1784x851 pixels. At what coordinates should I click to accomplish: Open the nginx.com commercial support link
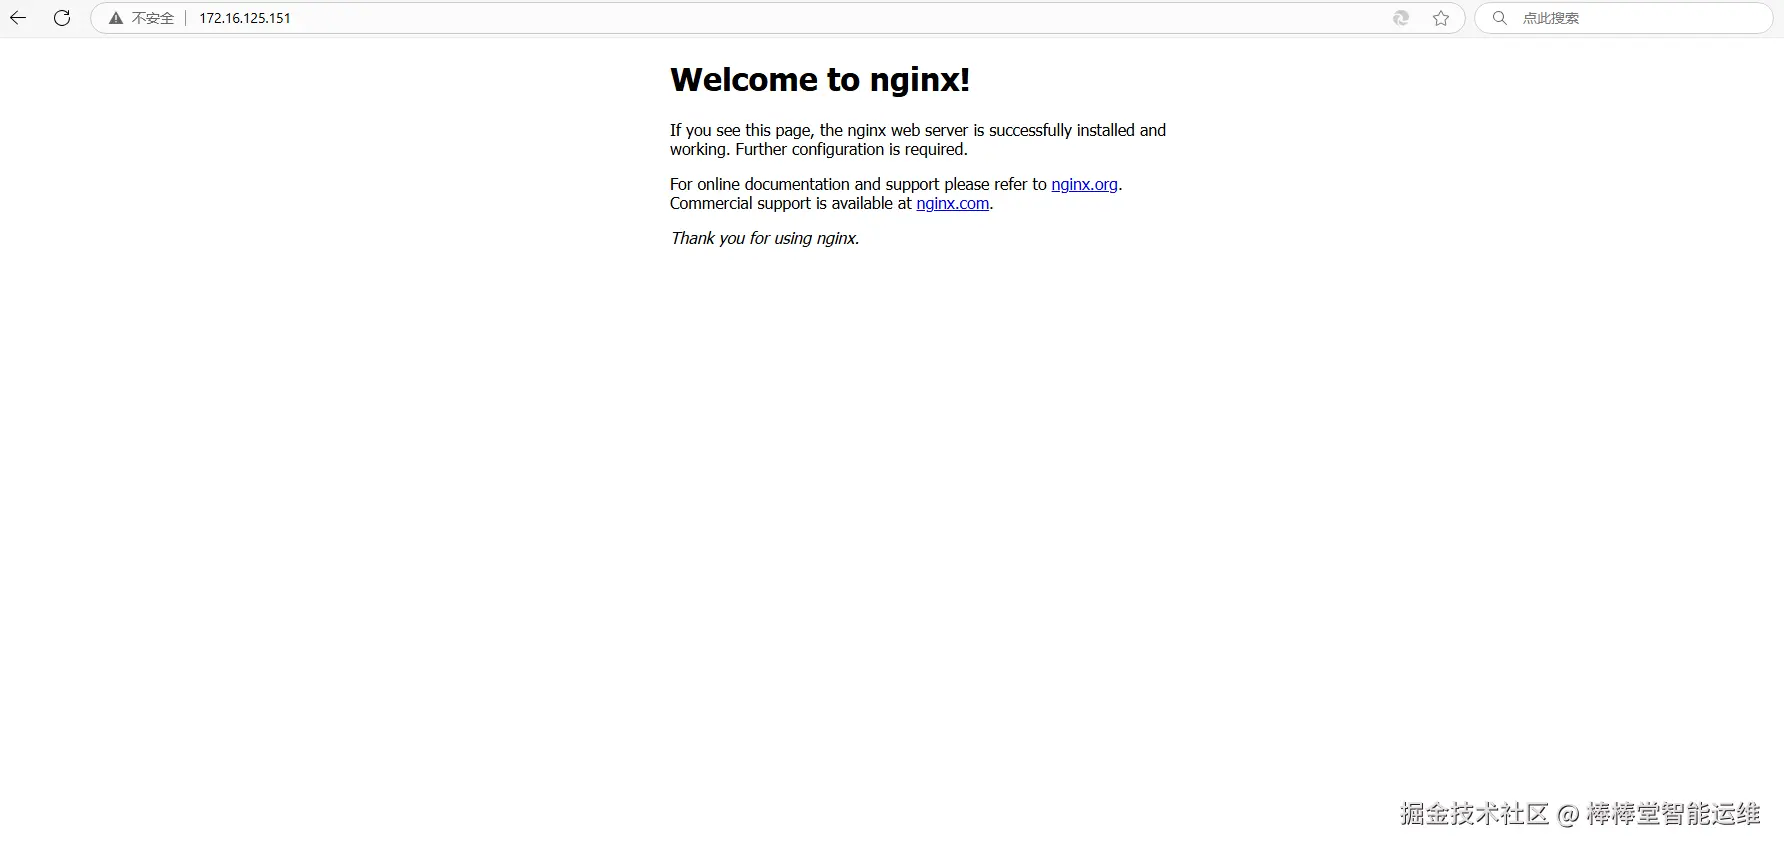[x=952, y=203]
